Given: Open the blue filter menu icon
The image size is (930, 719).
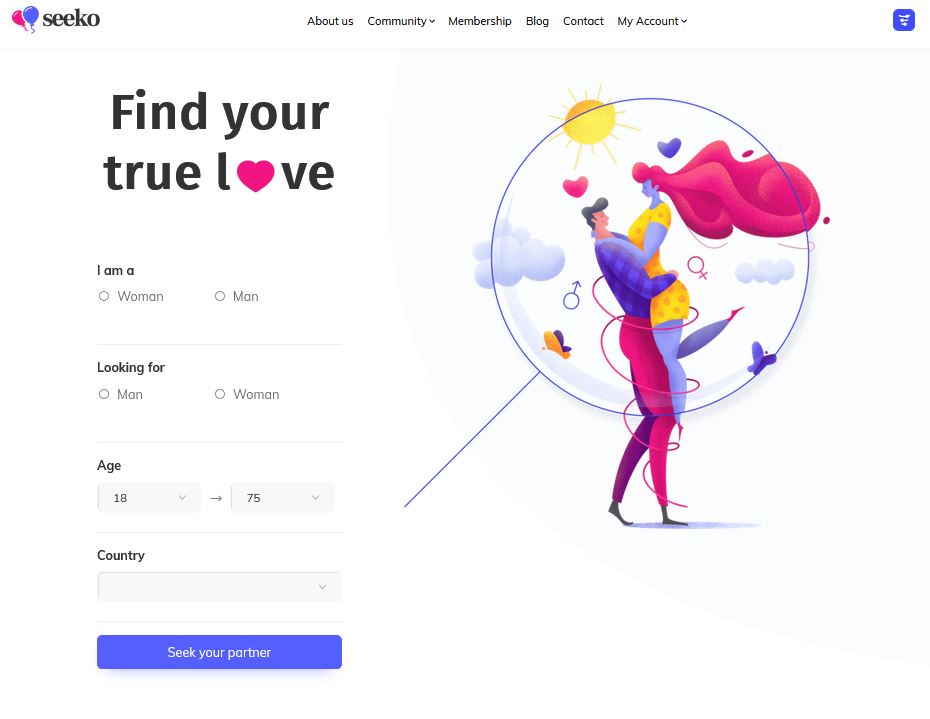Looking at the screenshot, I should (x=903, y=20).
